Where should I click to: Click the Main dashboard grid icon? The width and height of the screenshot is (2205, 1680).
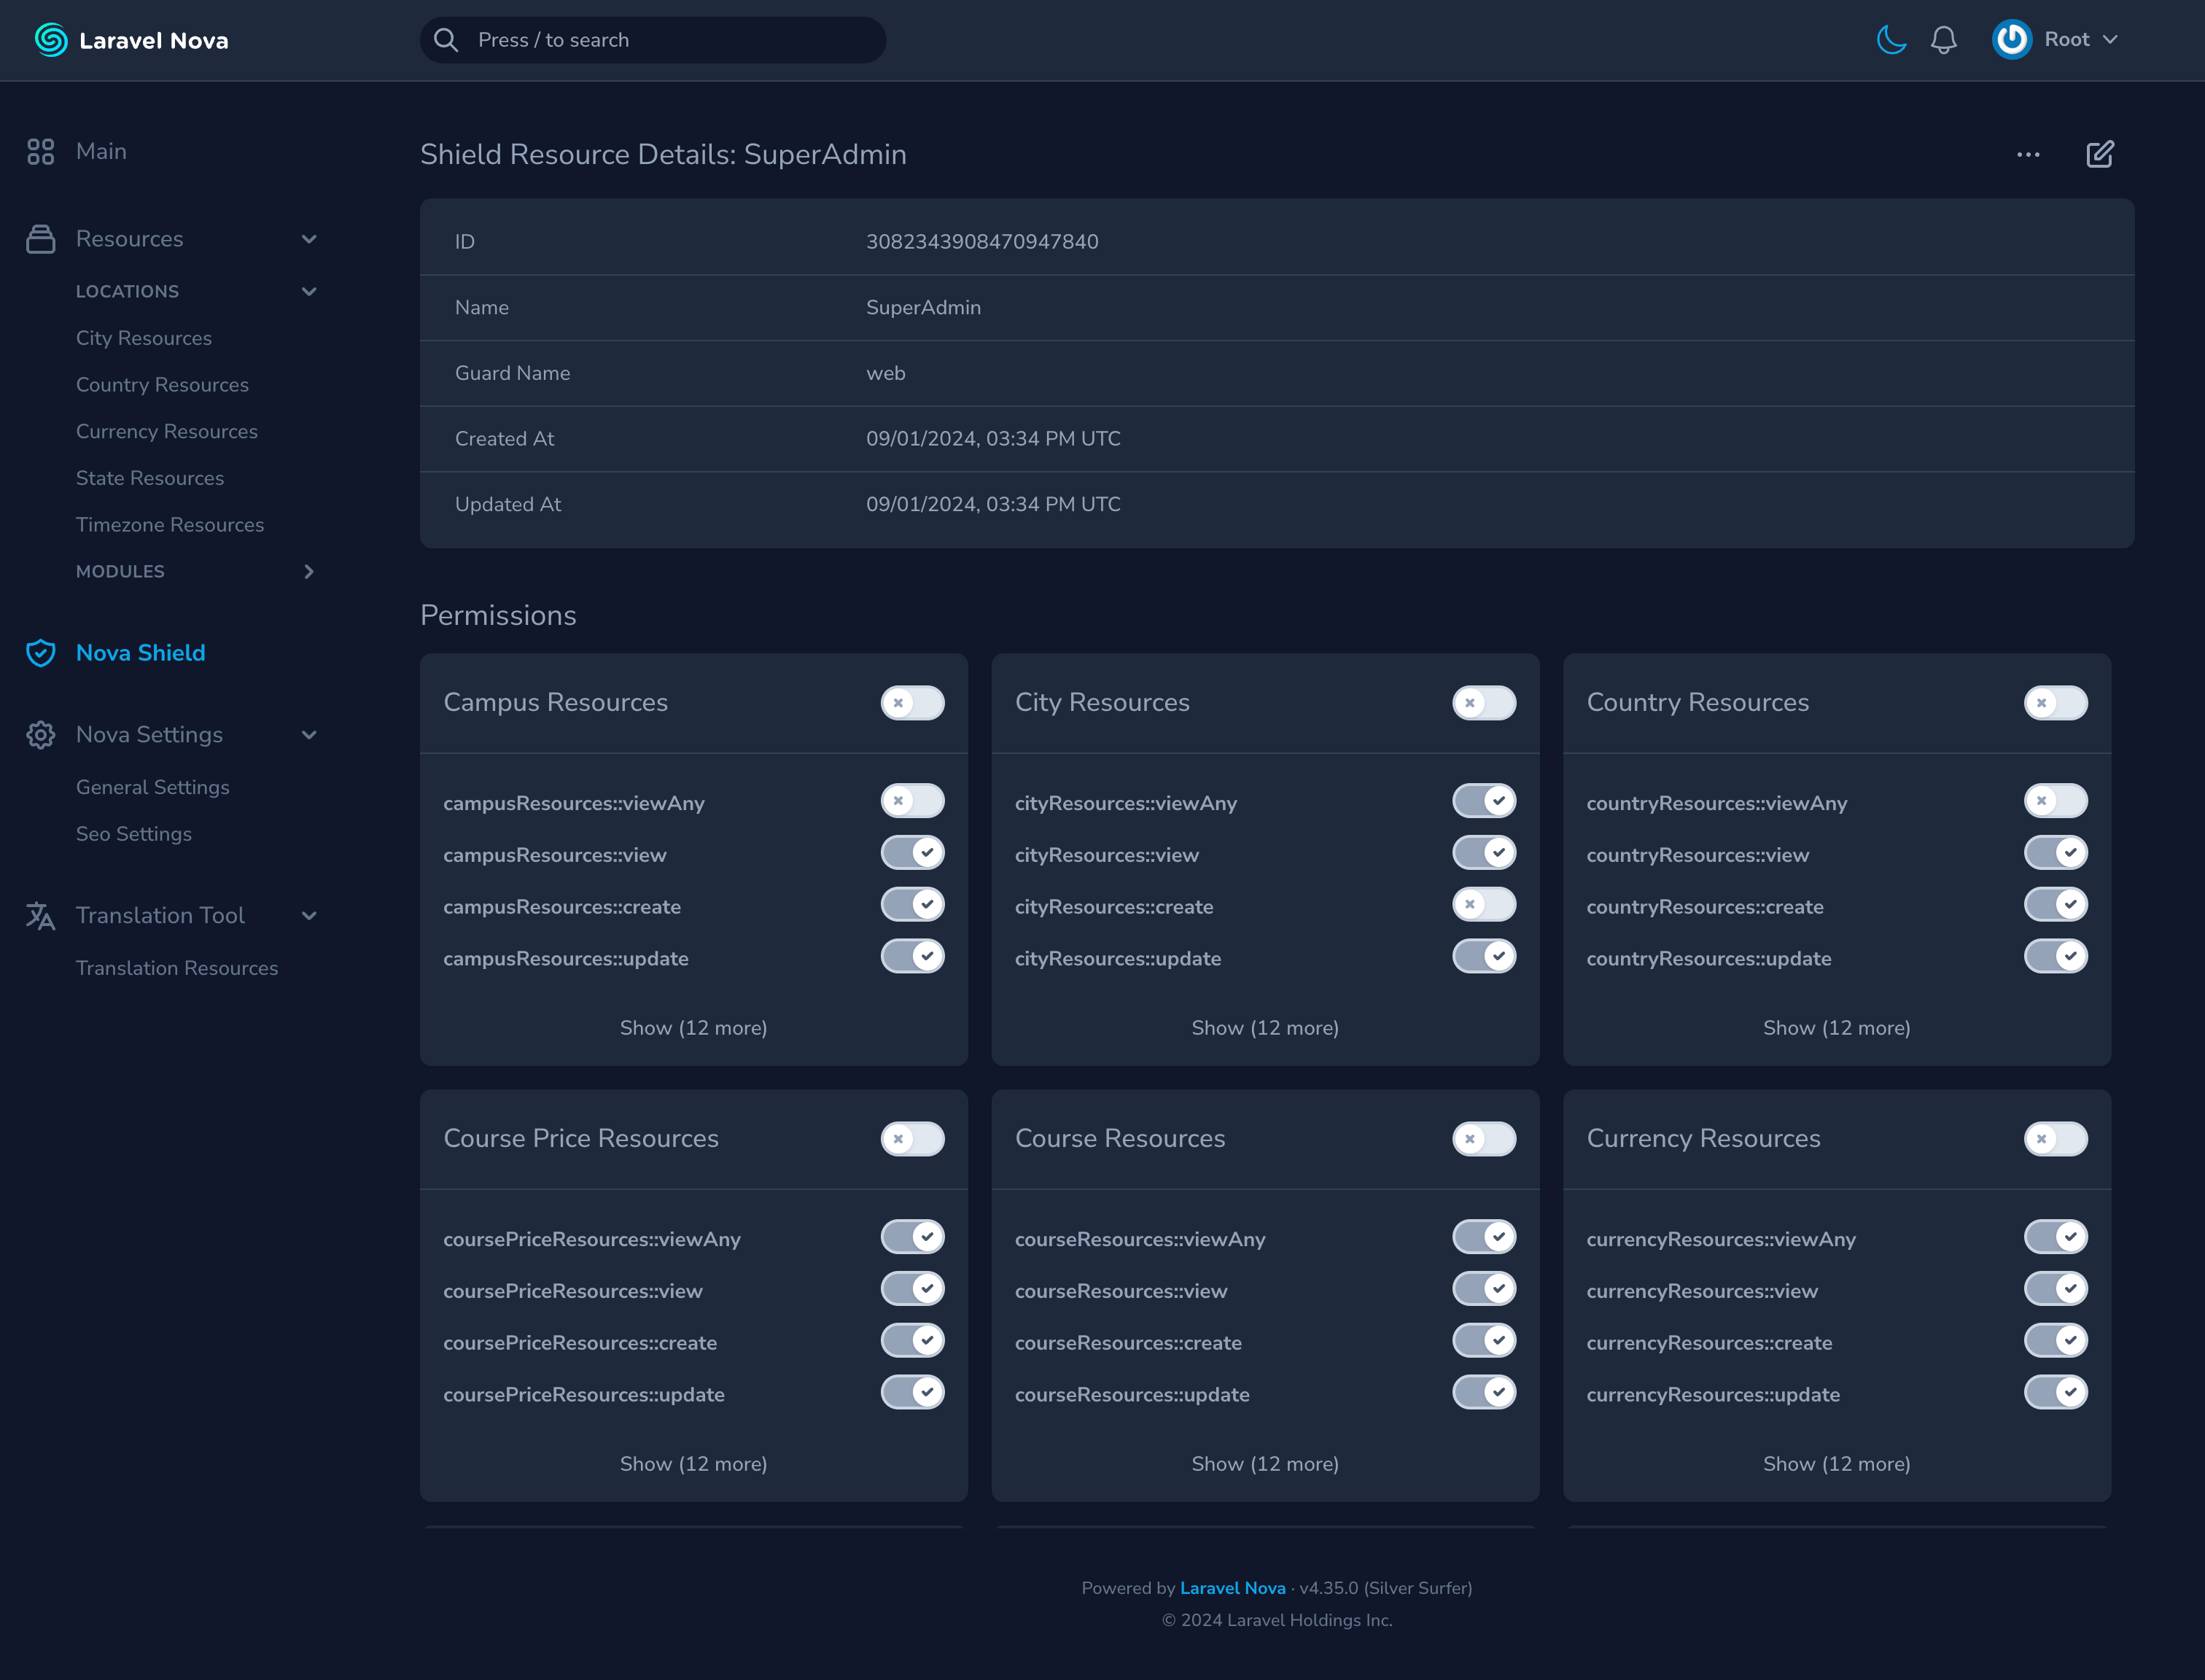40,151
